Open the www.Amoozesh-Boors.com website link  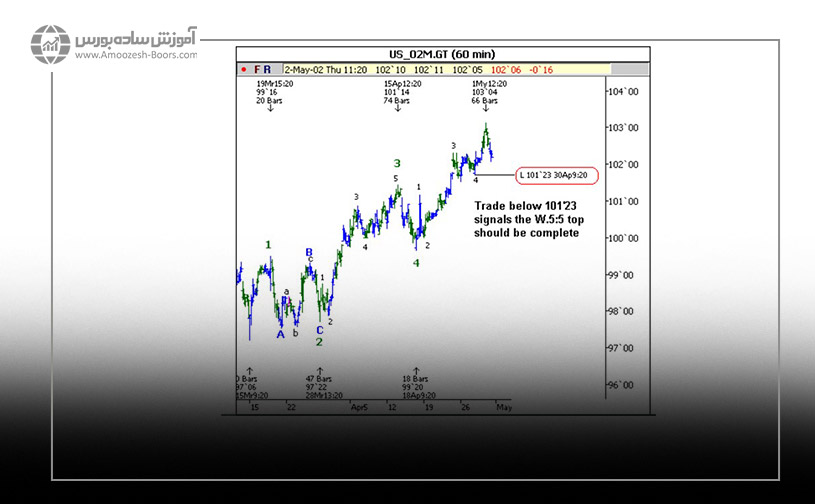pyautogui.click(x=134, y=56)
